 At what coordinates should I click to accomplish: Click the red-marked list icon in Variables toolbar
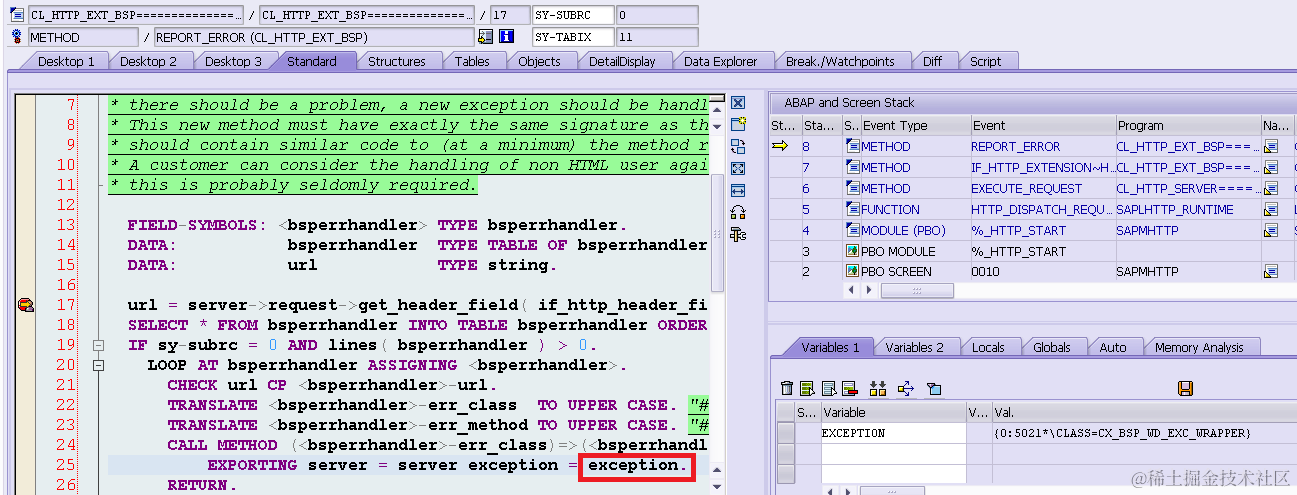pyautogui.click(x=849, y=388)
